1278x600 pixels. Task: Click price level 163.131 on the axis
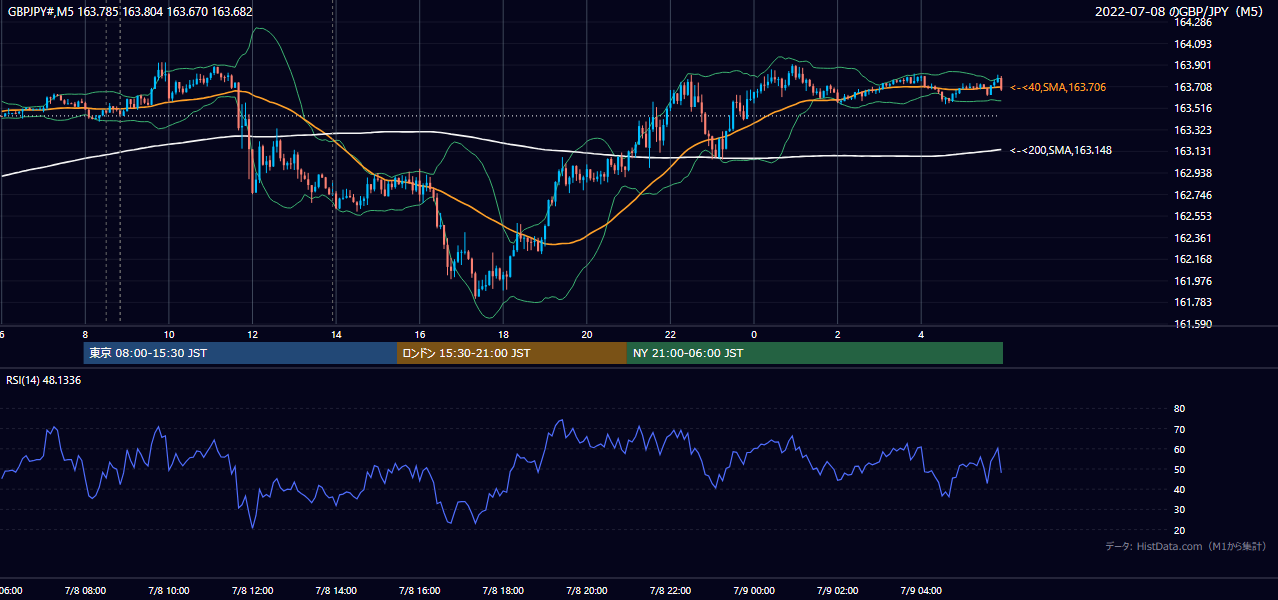coord(1192,152)
